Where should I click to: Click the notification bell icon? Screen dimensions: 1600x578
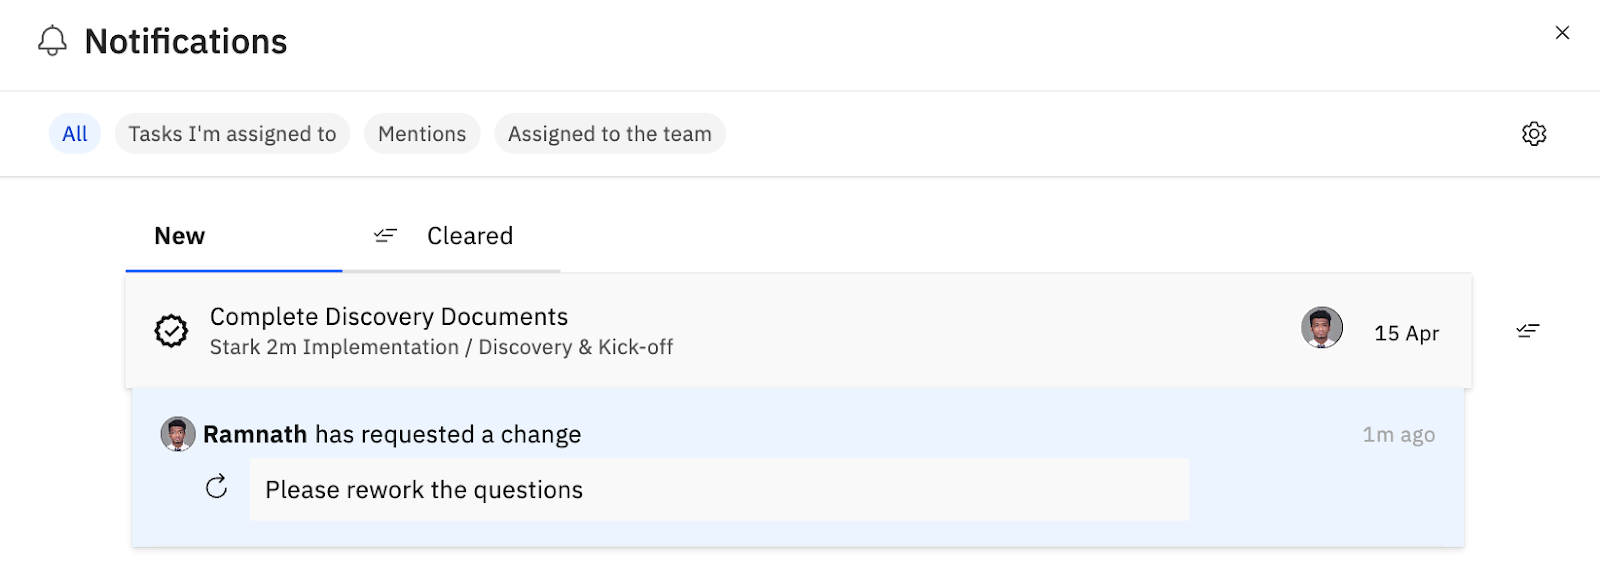52,41
